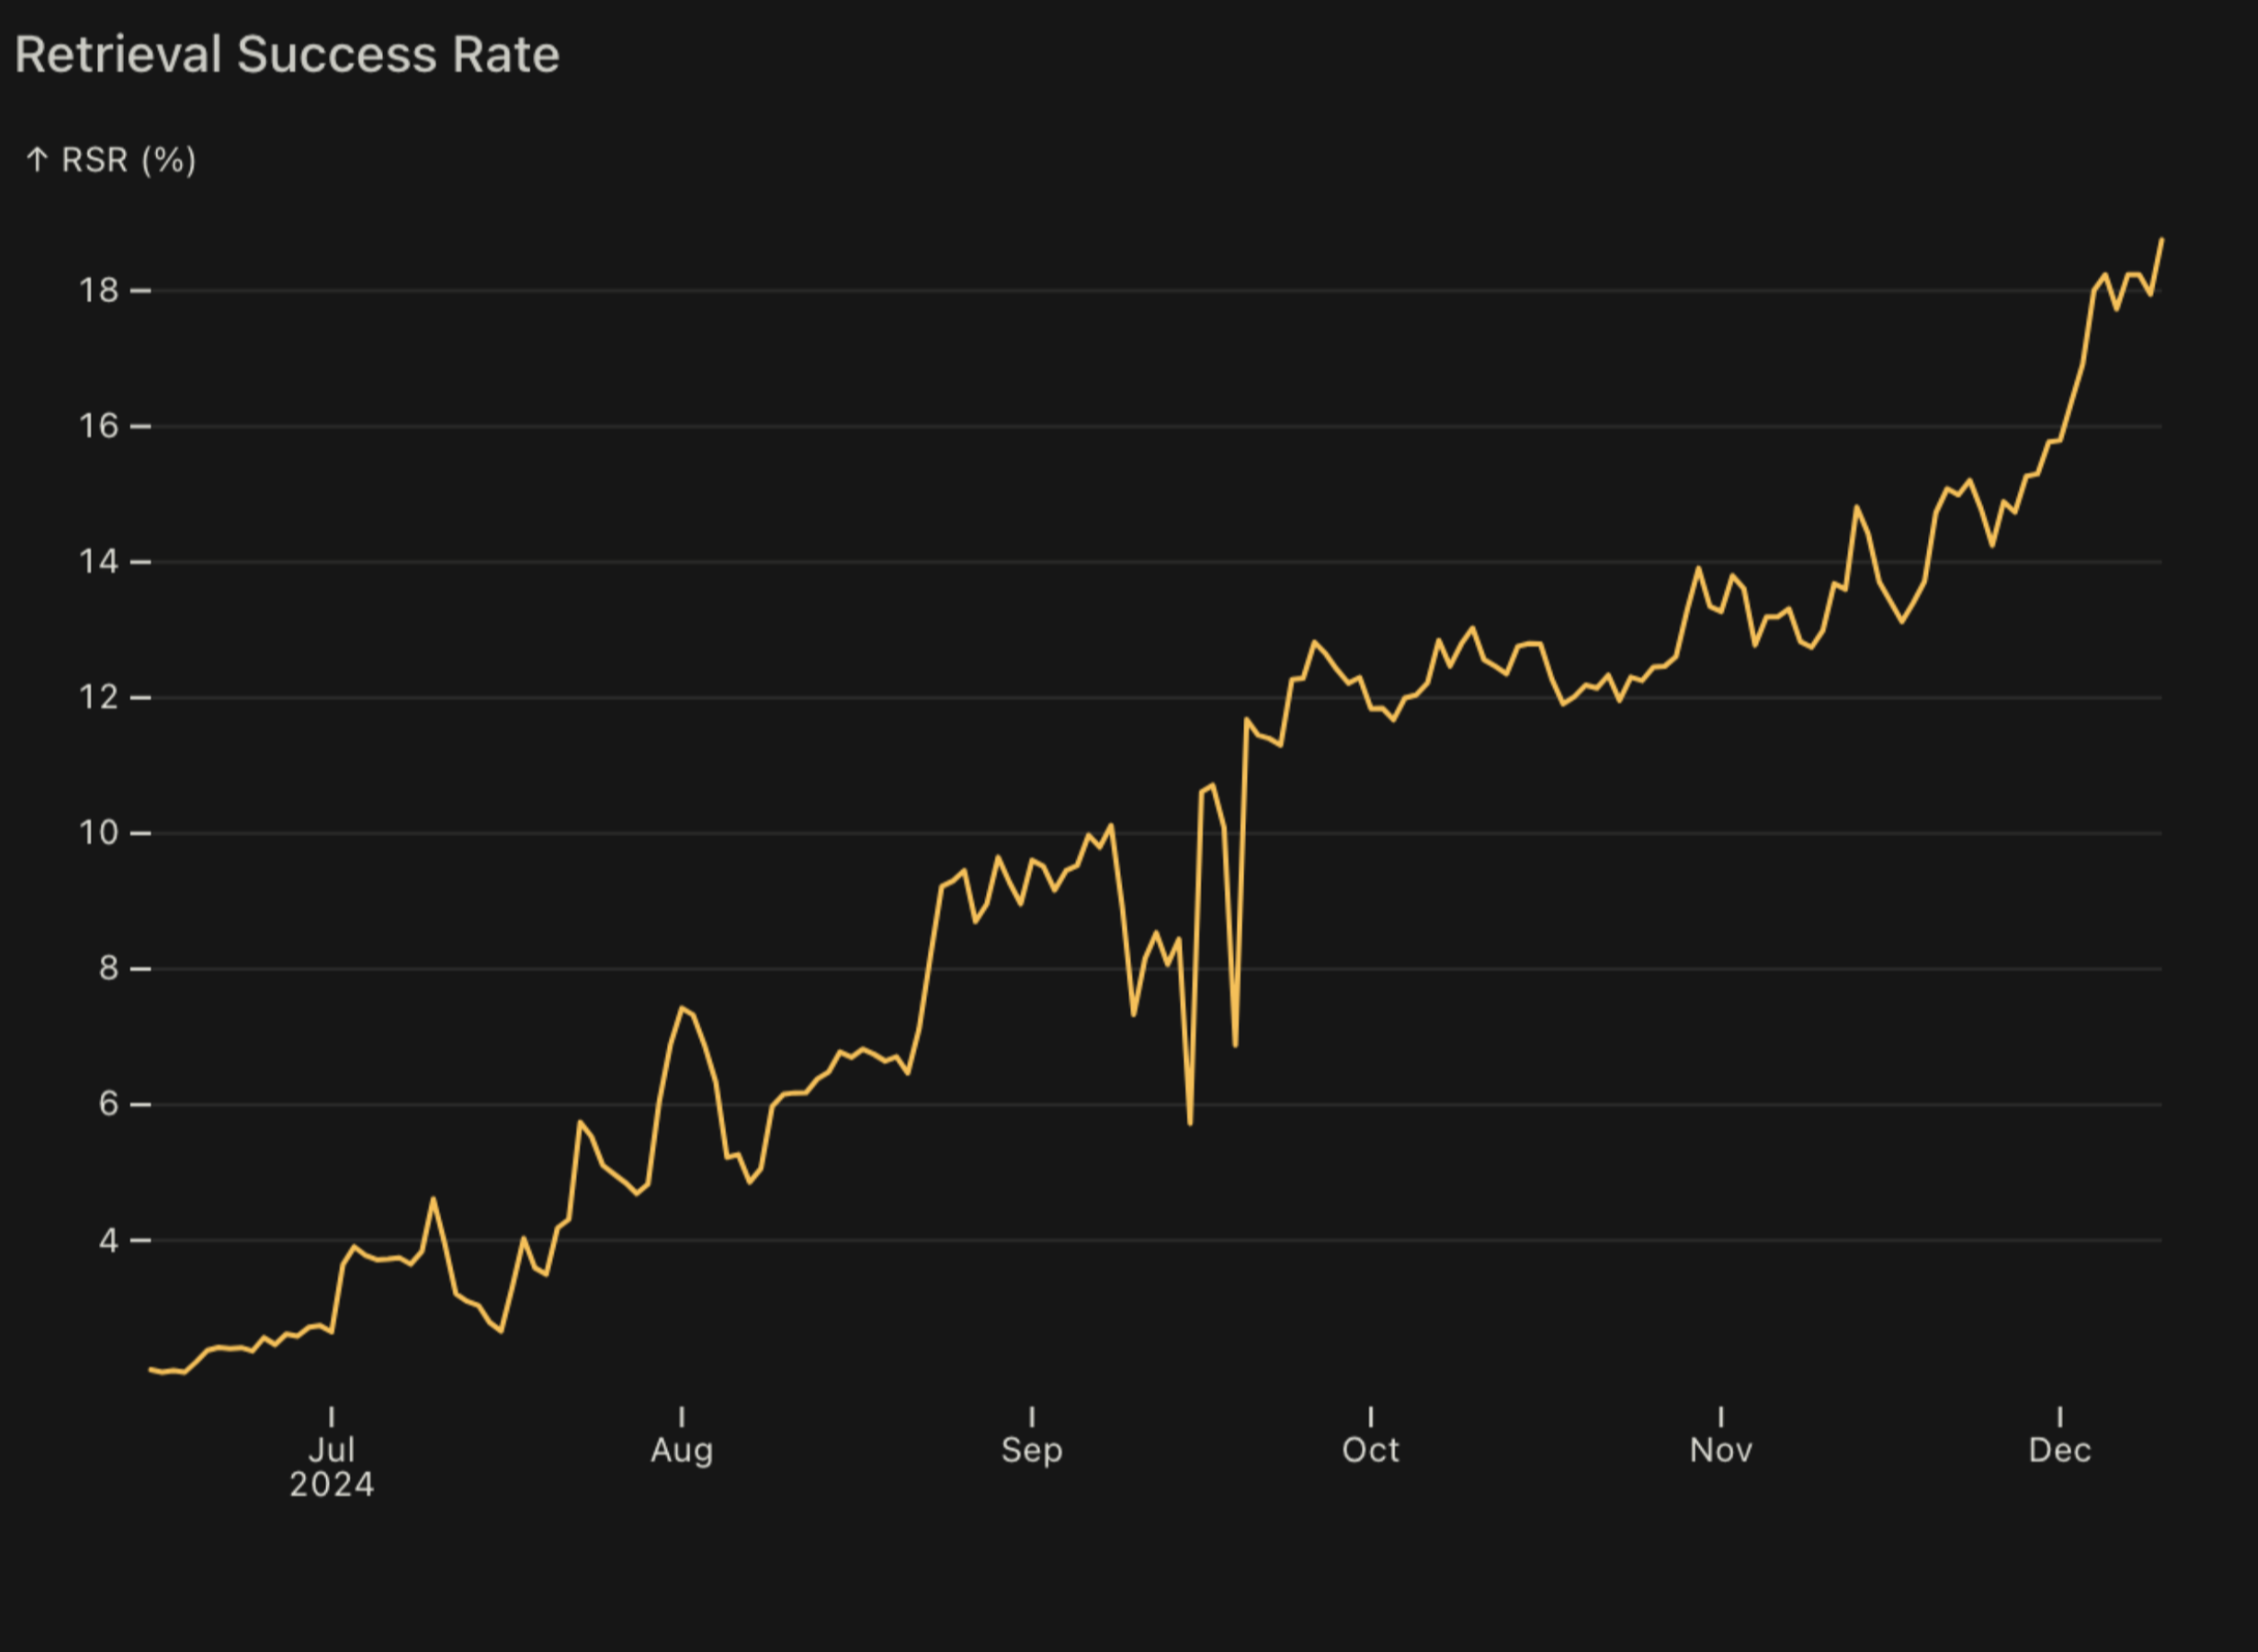The image size is (2258, 1652).
Task: Select the Oct month label on x-axis
Action: [1370, 1450]
